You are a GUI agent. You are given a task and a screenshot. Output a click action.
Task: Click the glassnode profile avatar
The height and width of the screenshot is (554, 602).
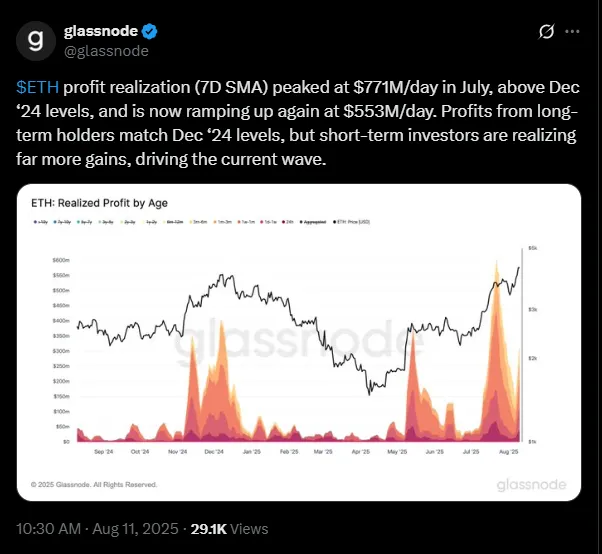[37, 41]
